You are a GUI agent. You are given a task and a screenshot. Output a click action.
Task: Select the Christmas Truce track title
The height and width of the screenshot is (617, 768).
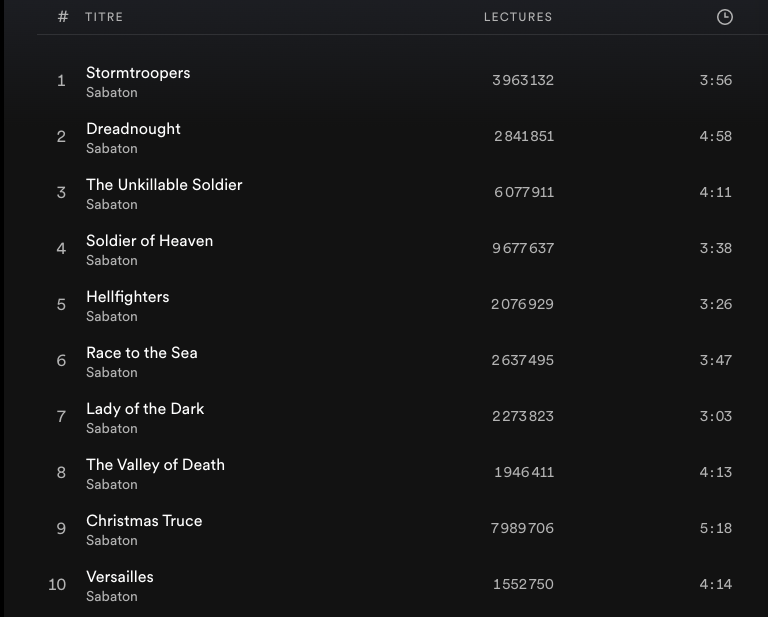pyautogui.click(x=144, y=521)
